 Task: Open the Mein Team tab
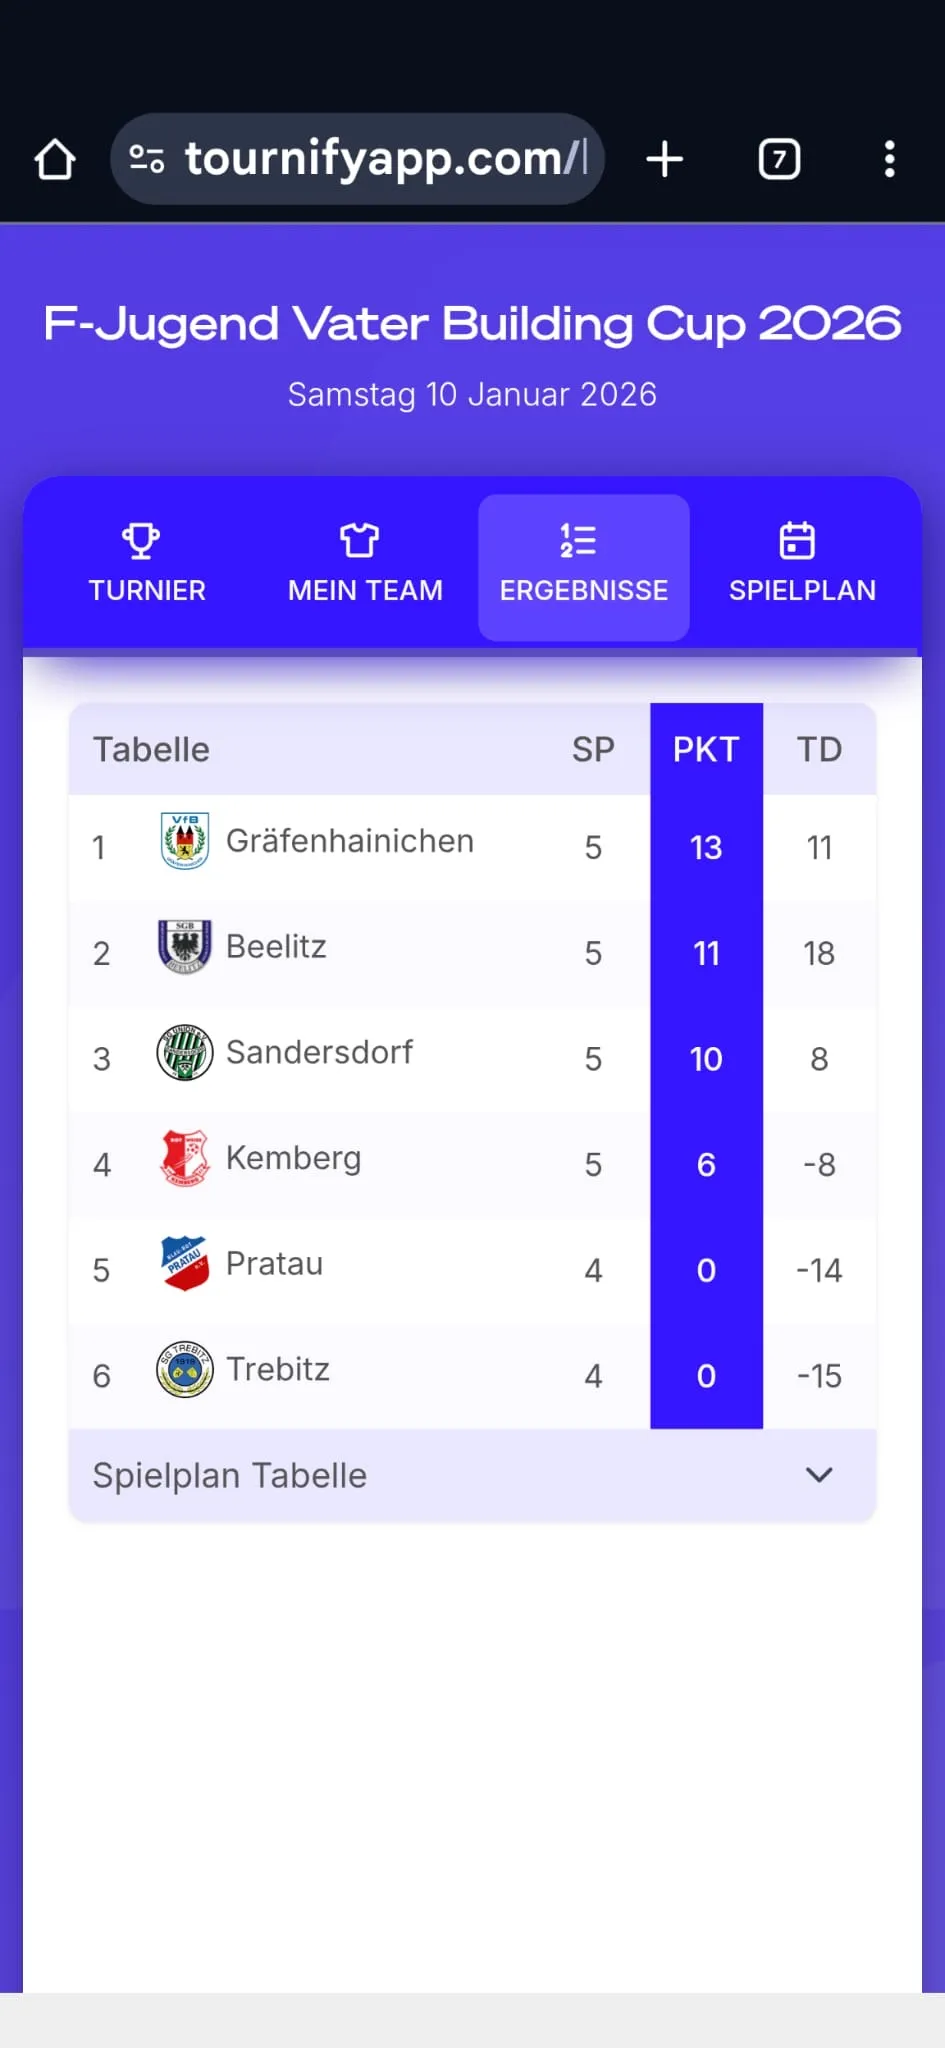click(x=365, y=566)
